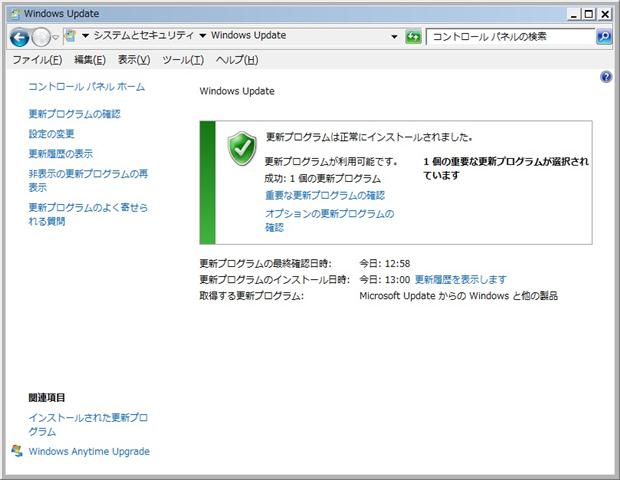Click the システムとセキュリティ breadcrumb
The height and width of the screenshot is (480, 620).
tap(143, 35)
